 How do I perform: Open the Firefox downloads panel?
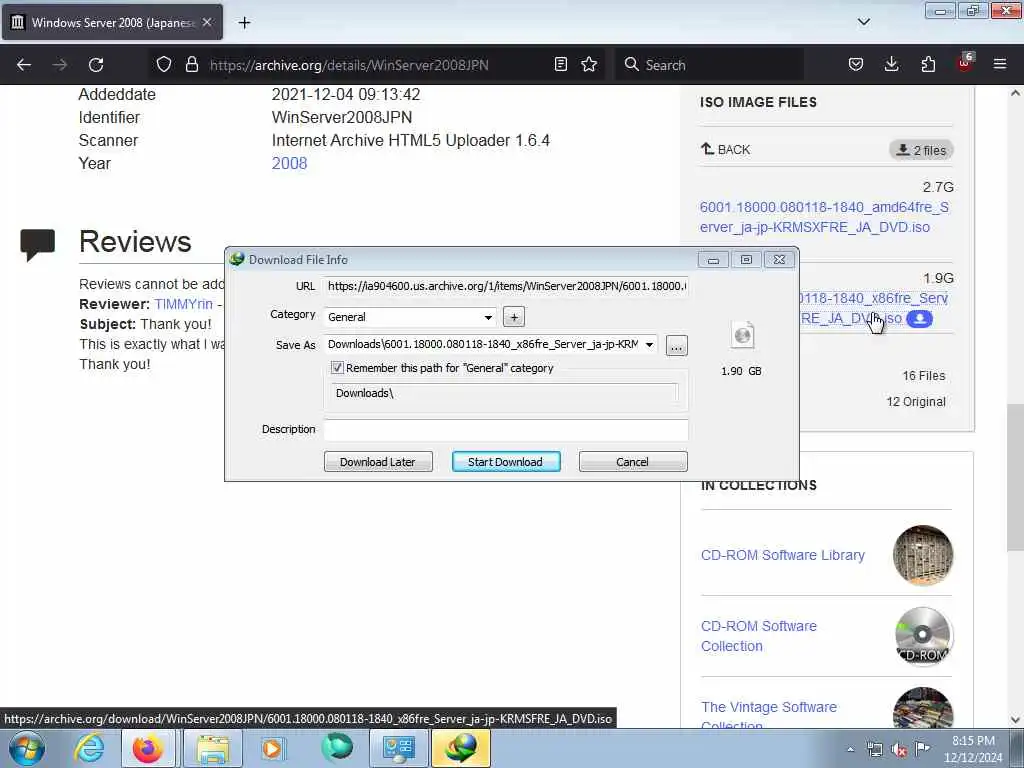pyautogui.click(x=891, y=64)
